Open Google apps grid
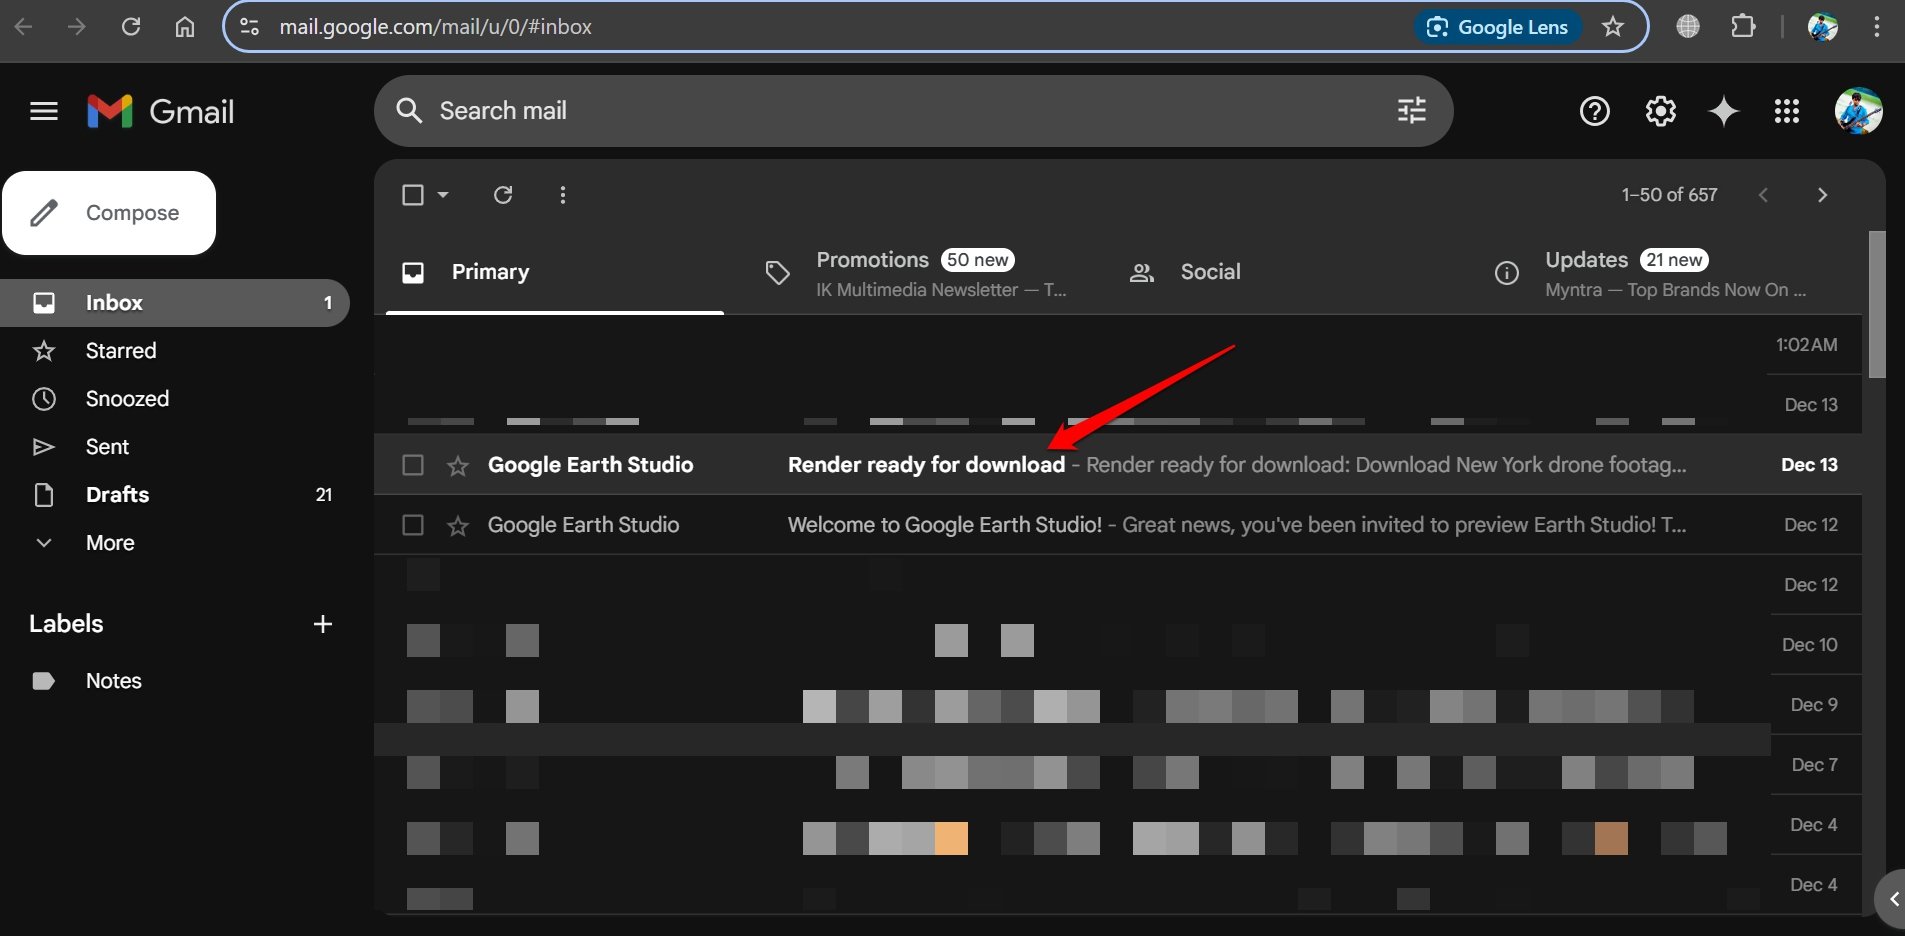Screen dimensions: 1905x936 click(x=1787, y=111)
